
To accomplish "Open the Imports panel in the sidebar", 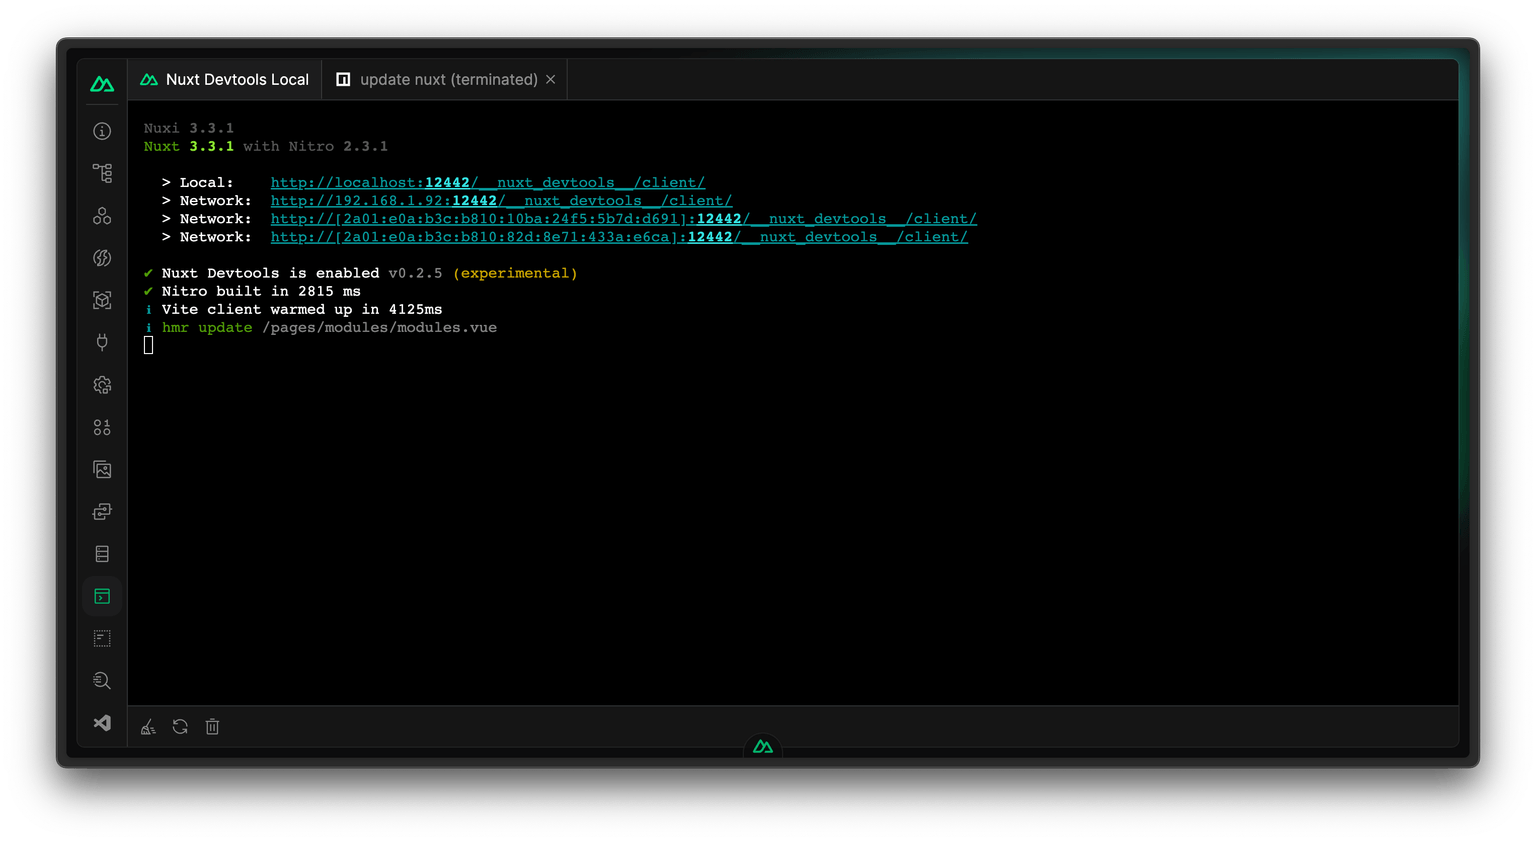I will pos(101,257).
